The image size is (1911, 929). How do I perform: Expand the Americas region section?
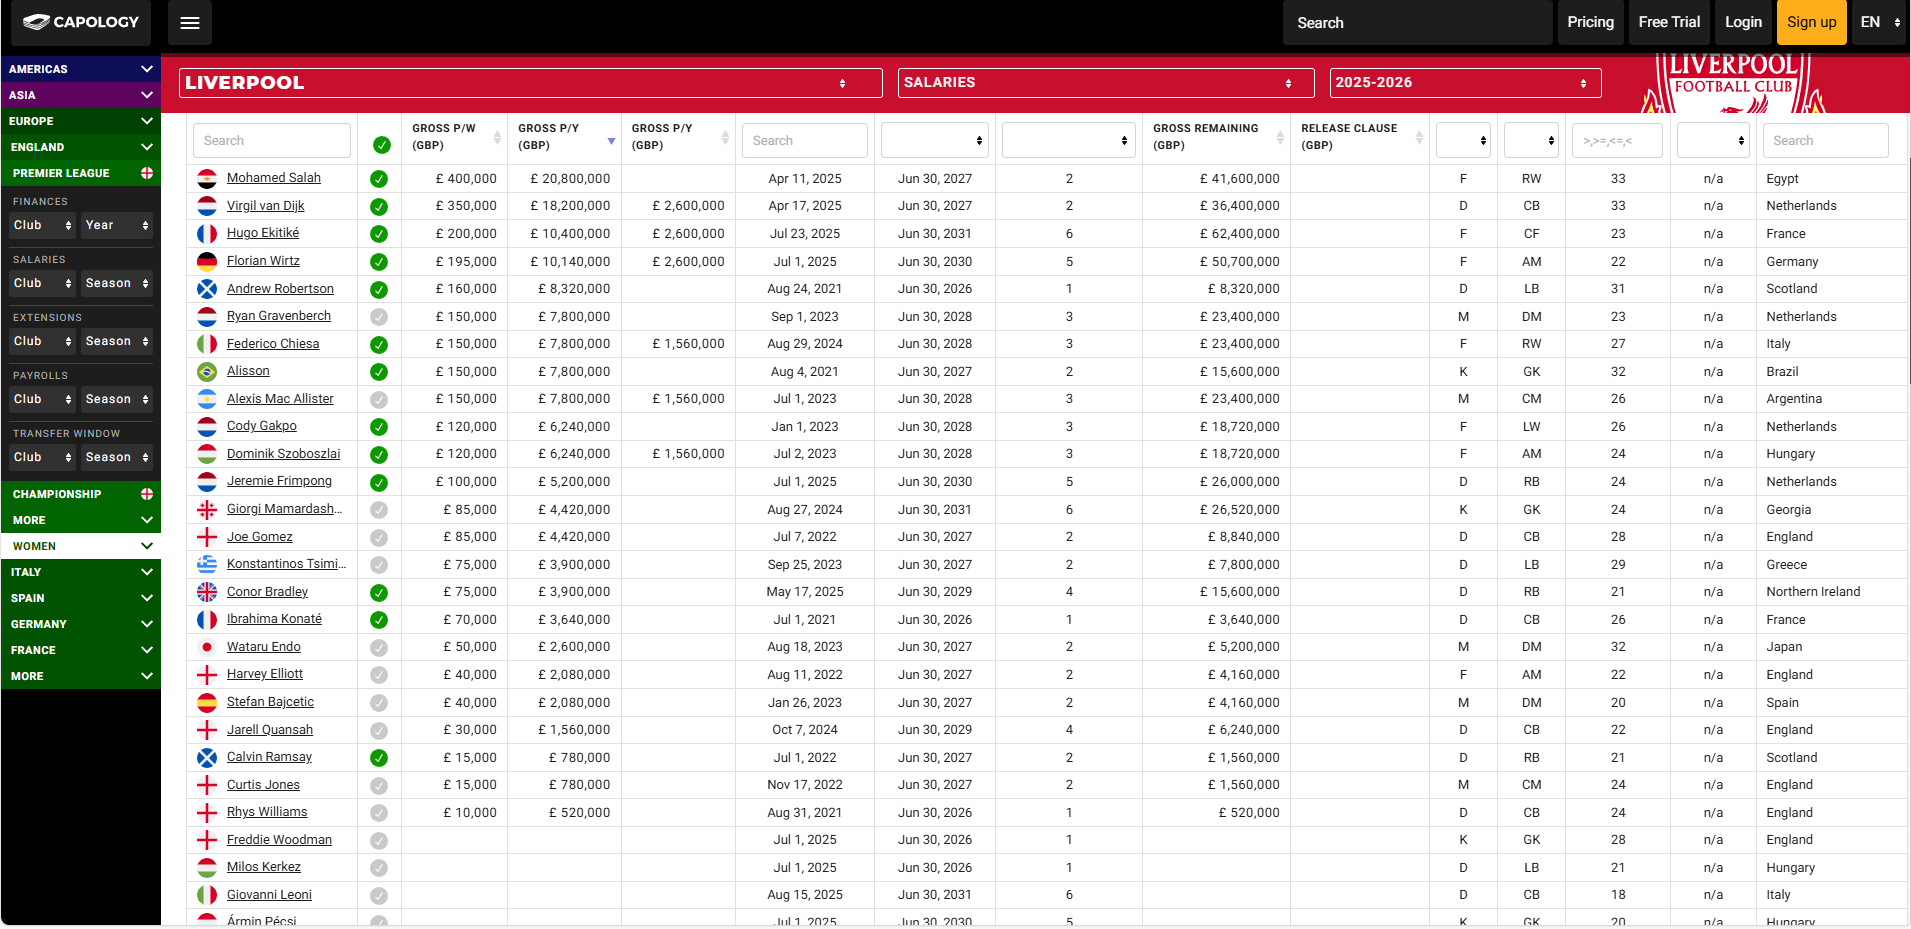pos(81,69)
